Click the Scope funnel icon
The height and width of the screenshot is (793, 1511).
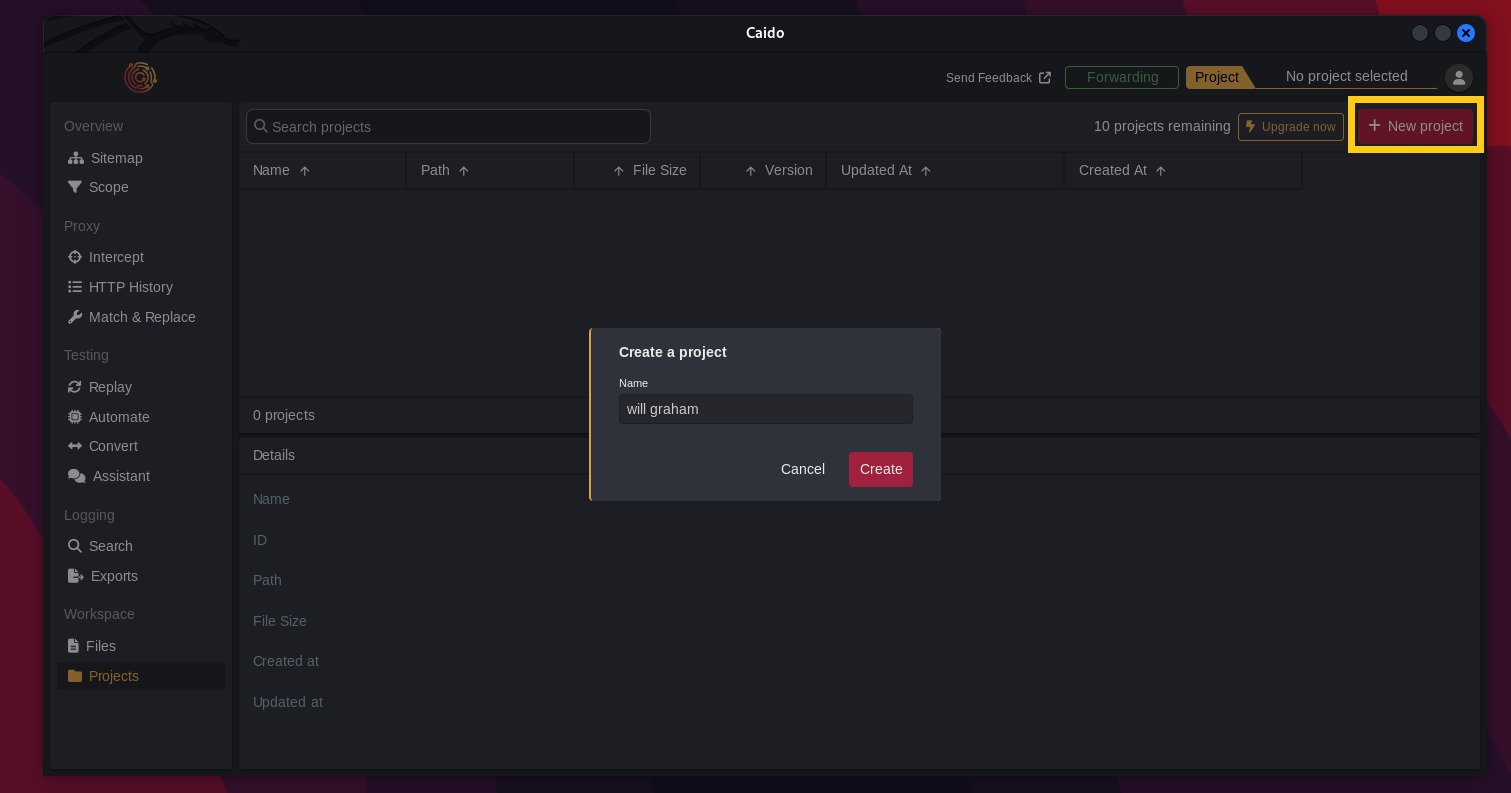74,187
